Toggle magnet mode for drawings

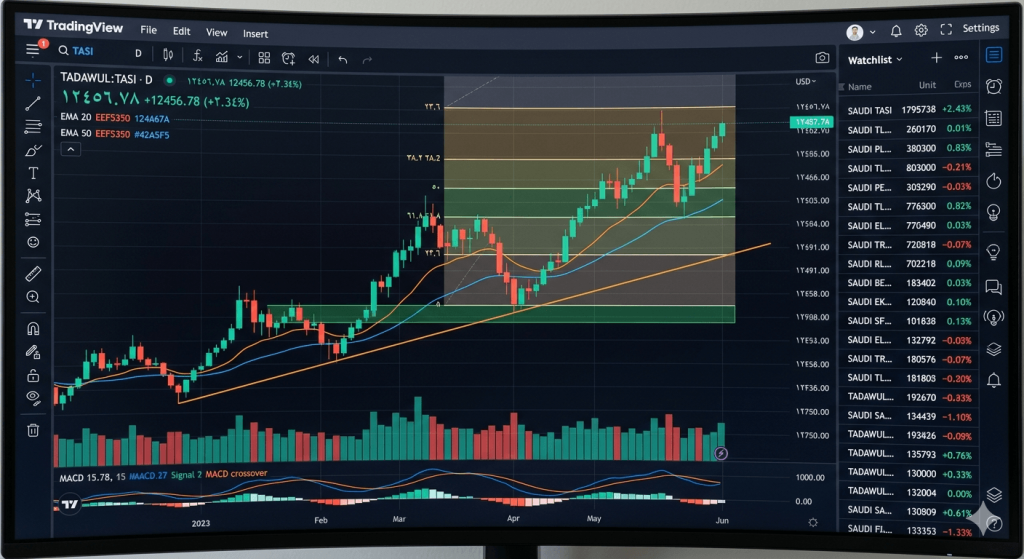click(x=33, y=328)
